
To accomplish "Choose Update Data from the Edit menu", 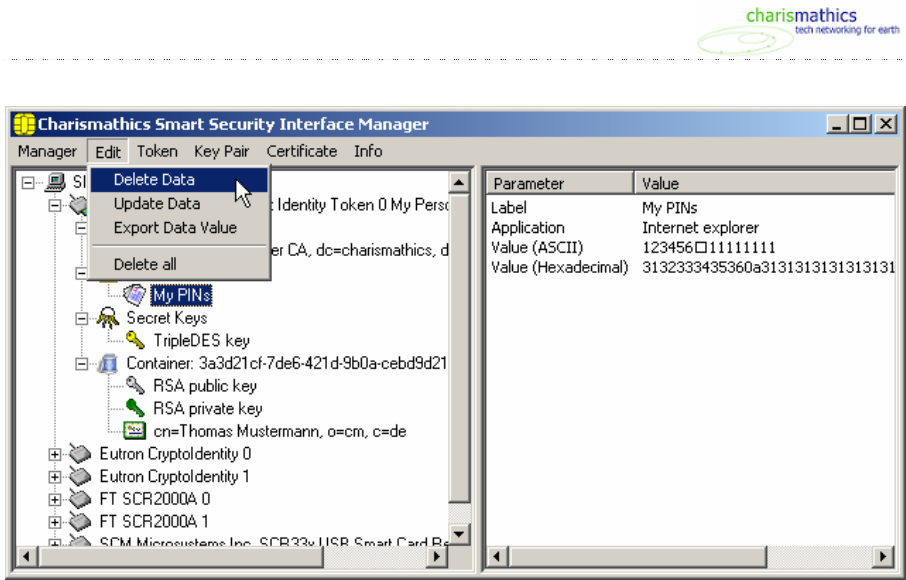I will pos(179,204).
